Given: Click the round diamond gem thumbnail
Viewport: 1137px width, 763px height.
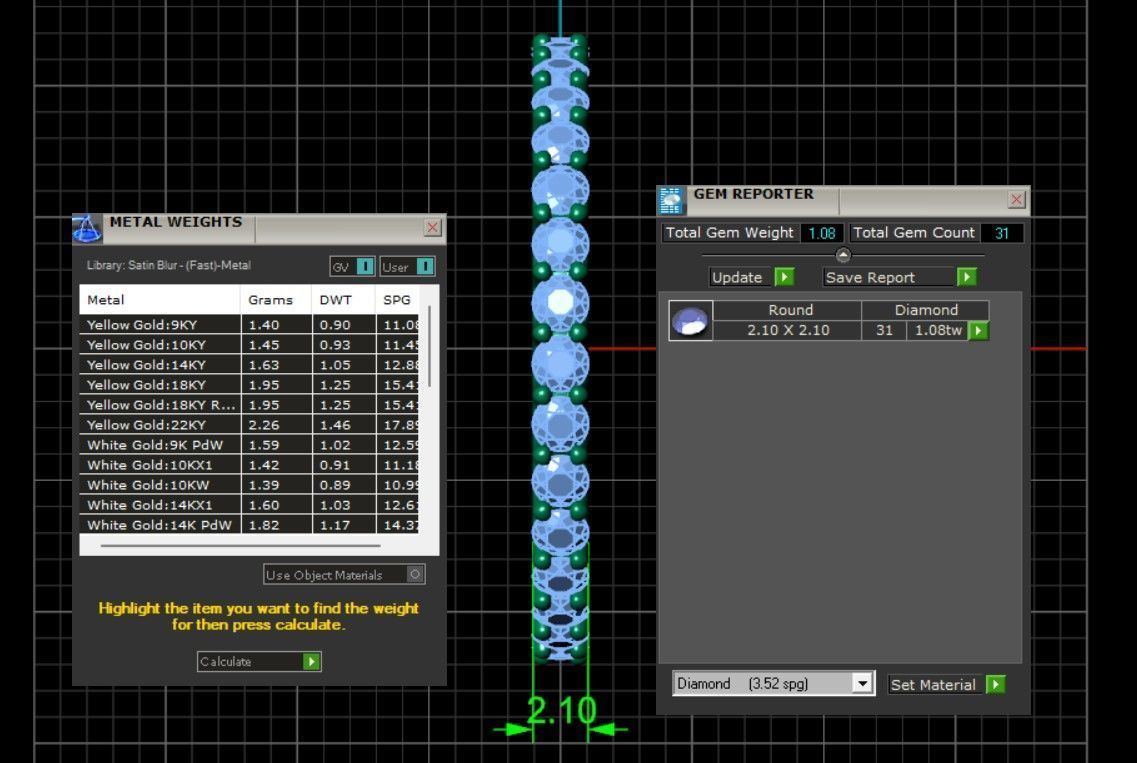Looking at the screenshot, I should click(x=690, y=321).
